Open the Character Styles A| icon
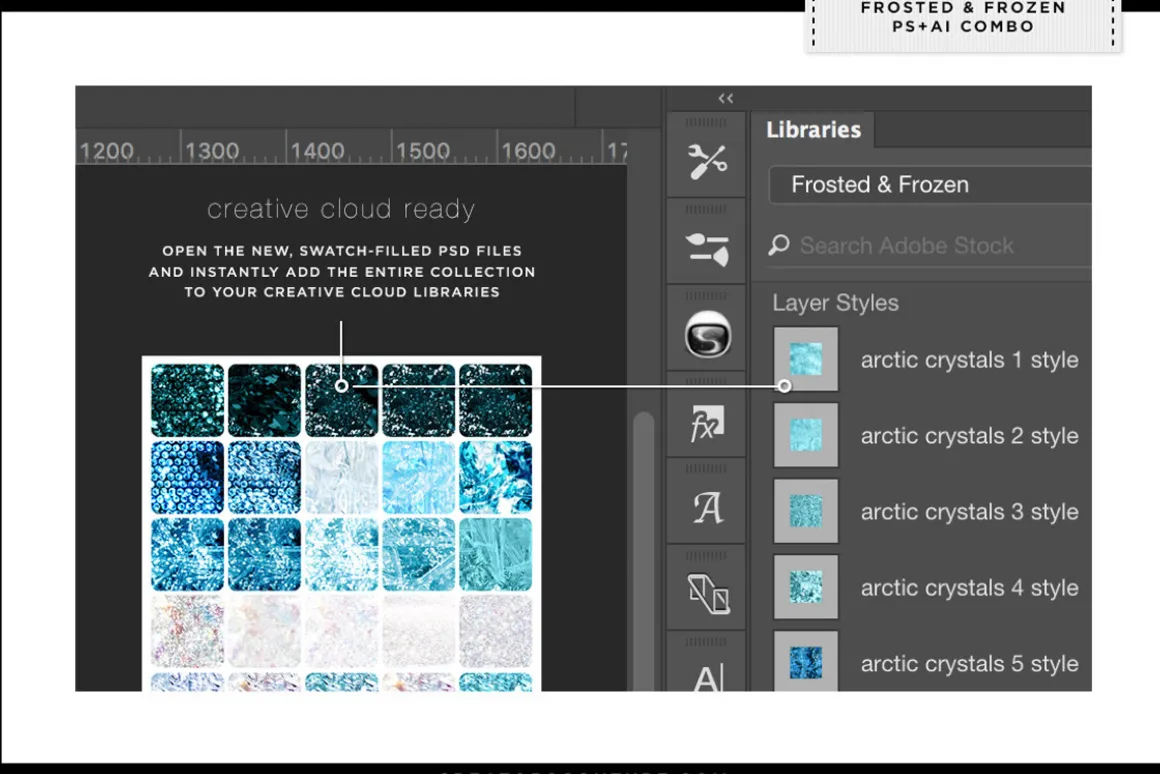This screenshot has width=1160, height=774. coord(707,677)
